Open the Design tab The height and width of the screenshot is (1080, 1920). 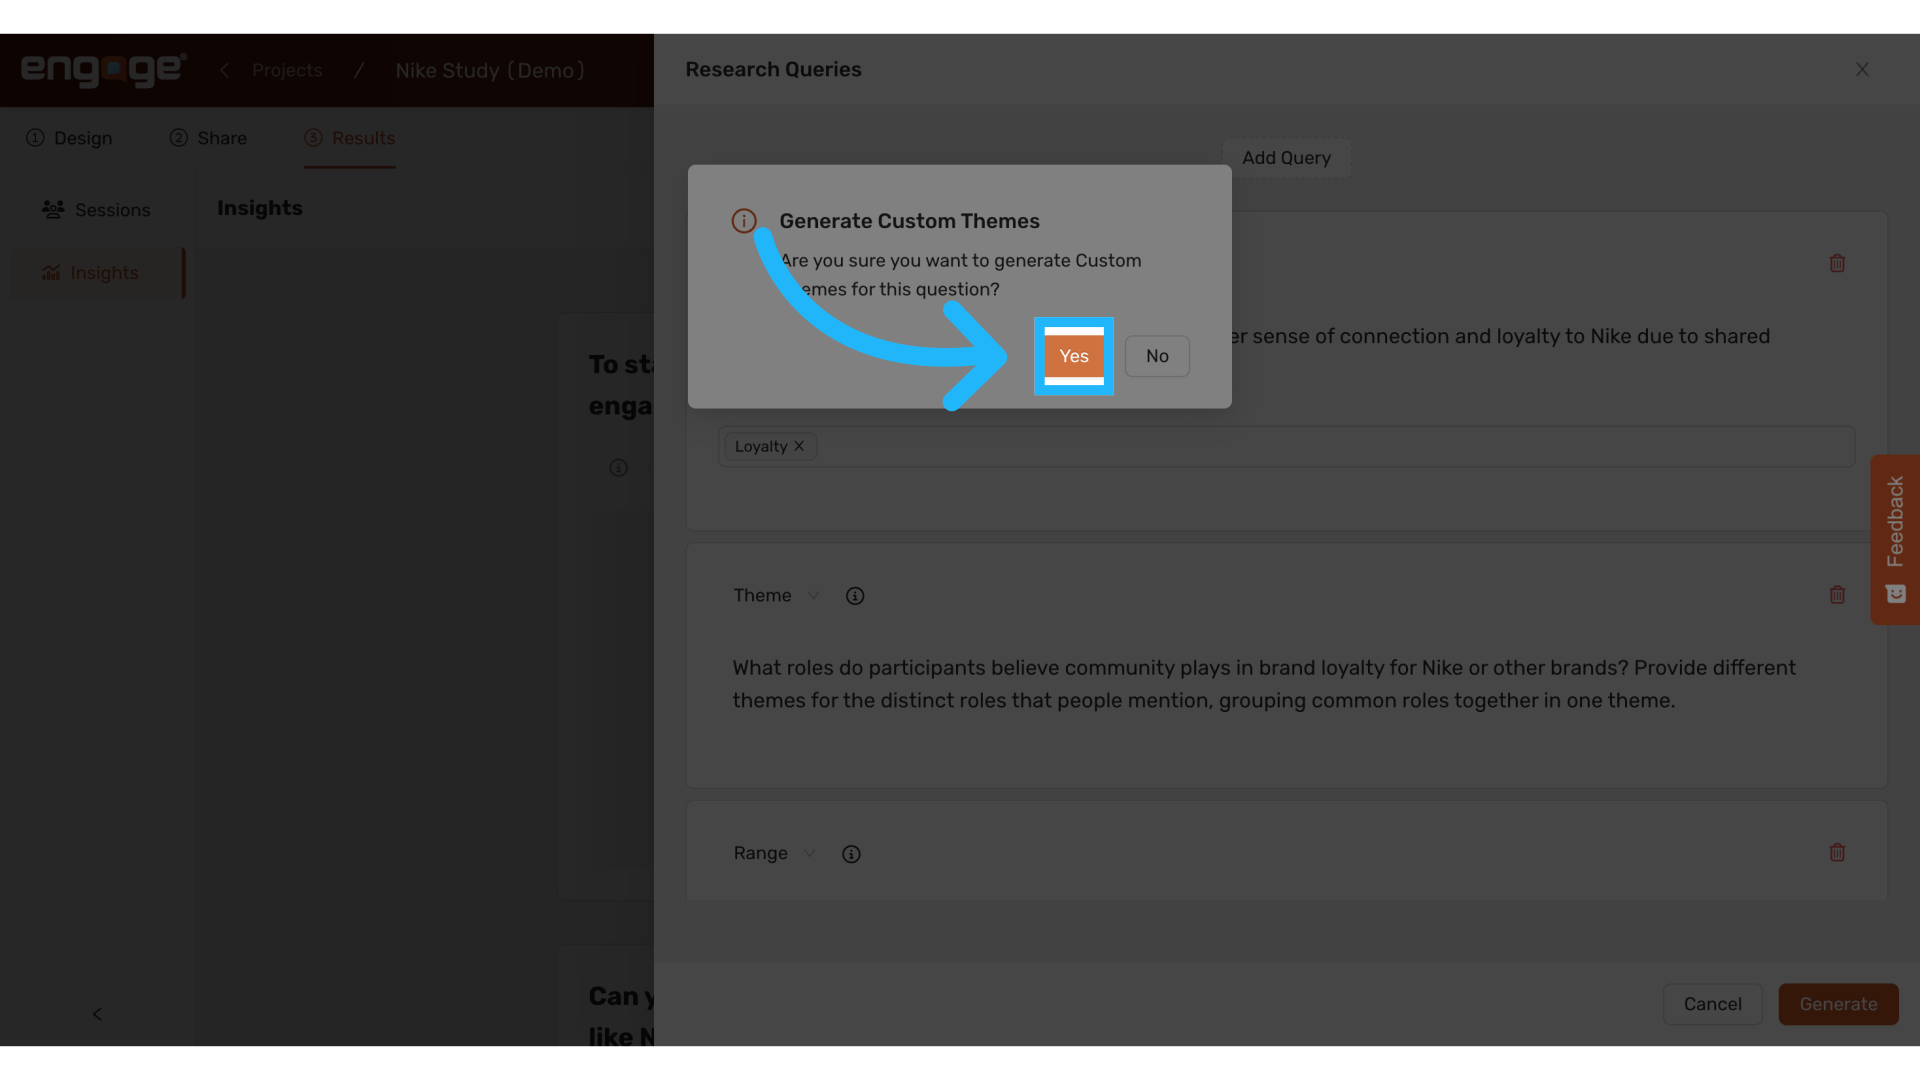(x=69, y=138)
